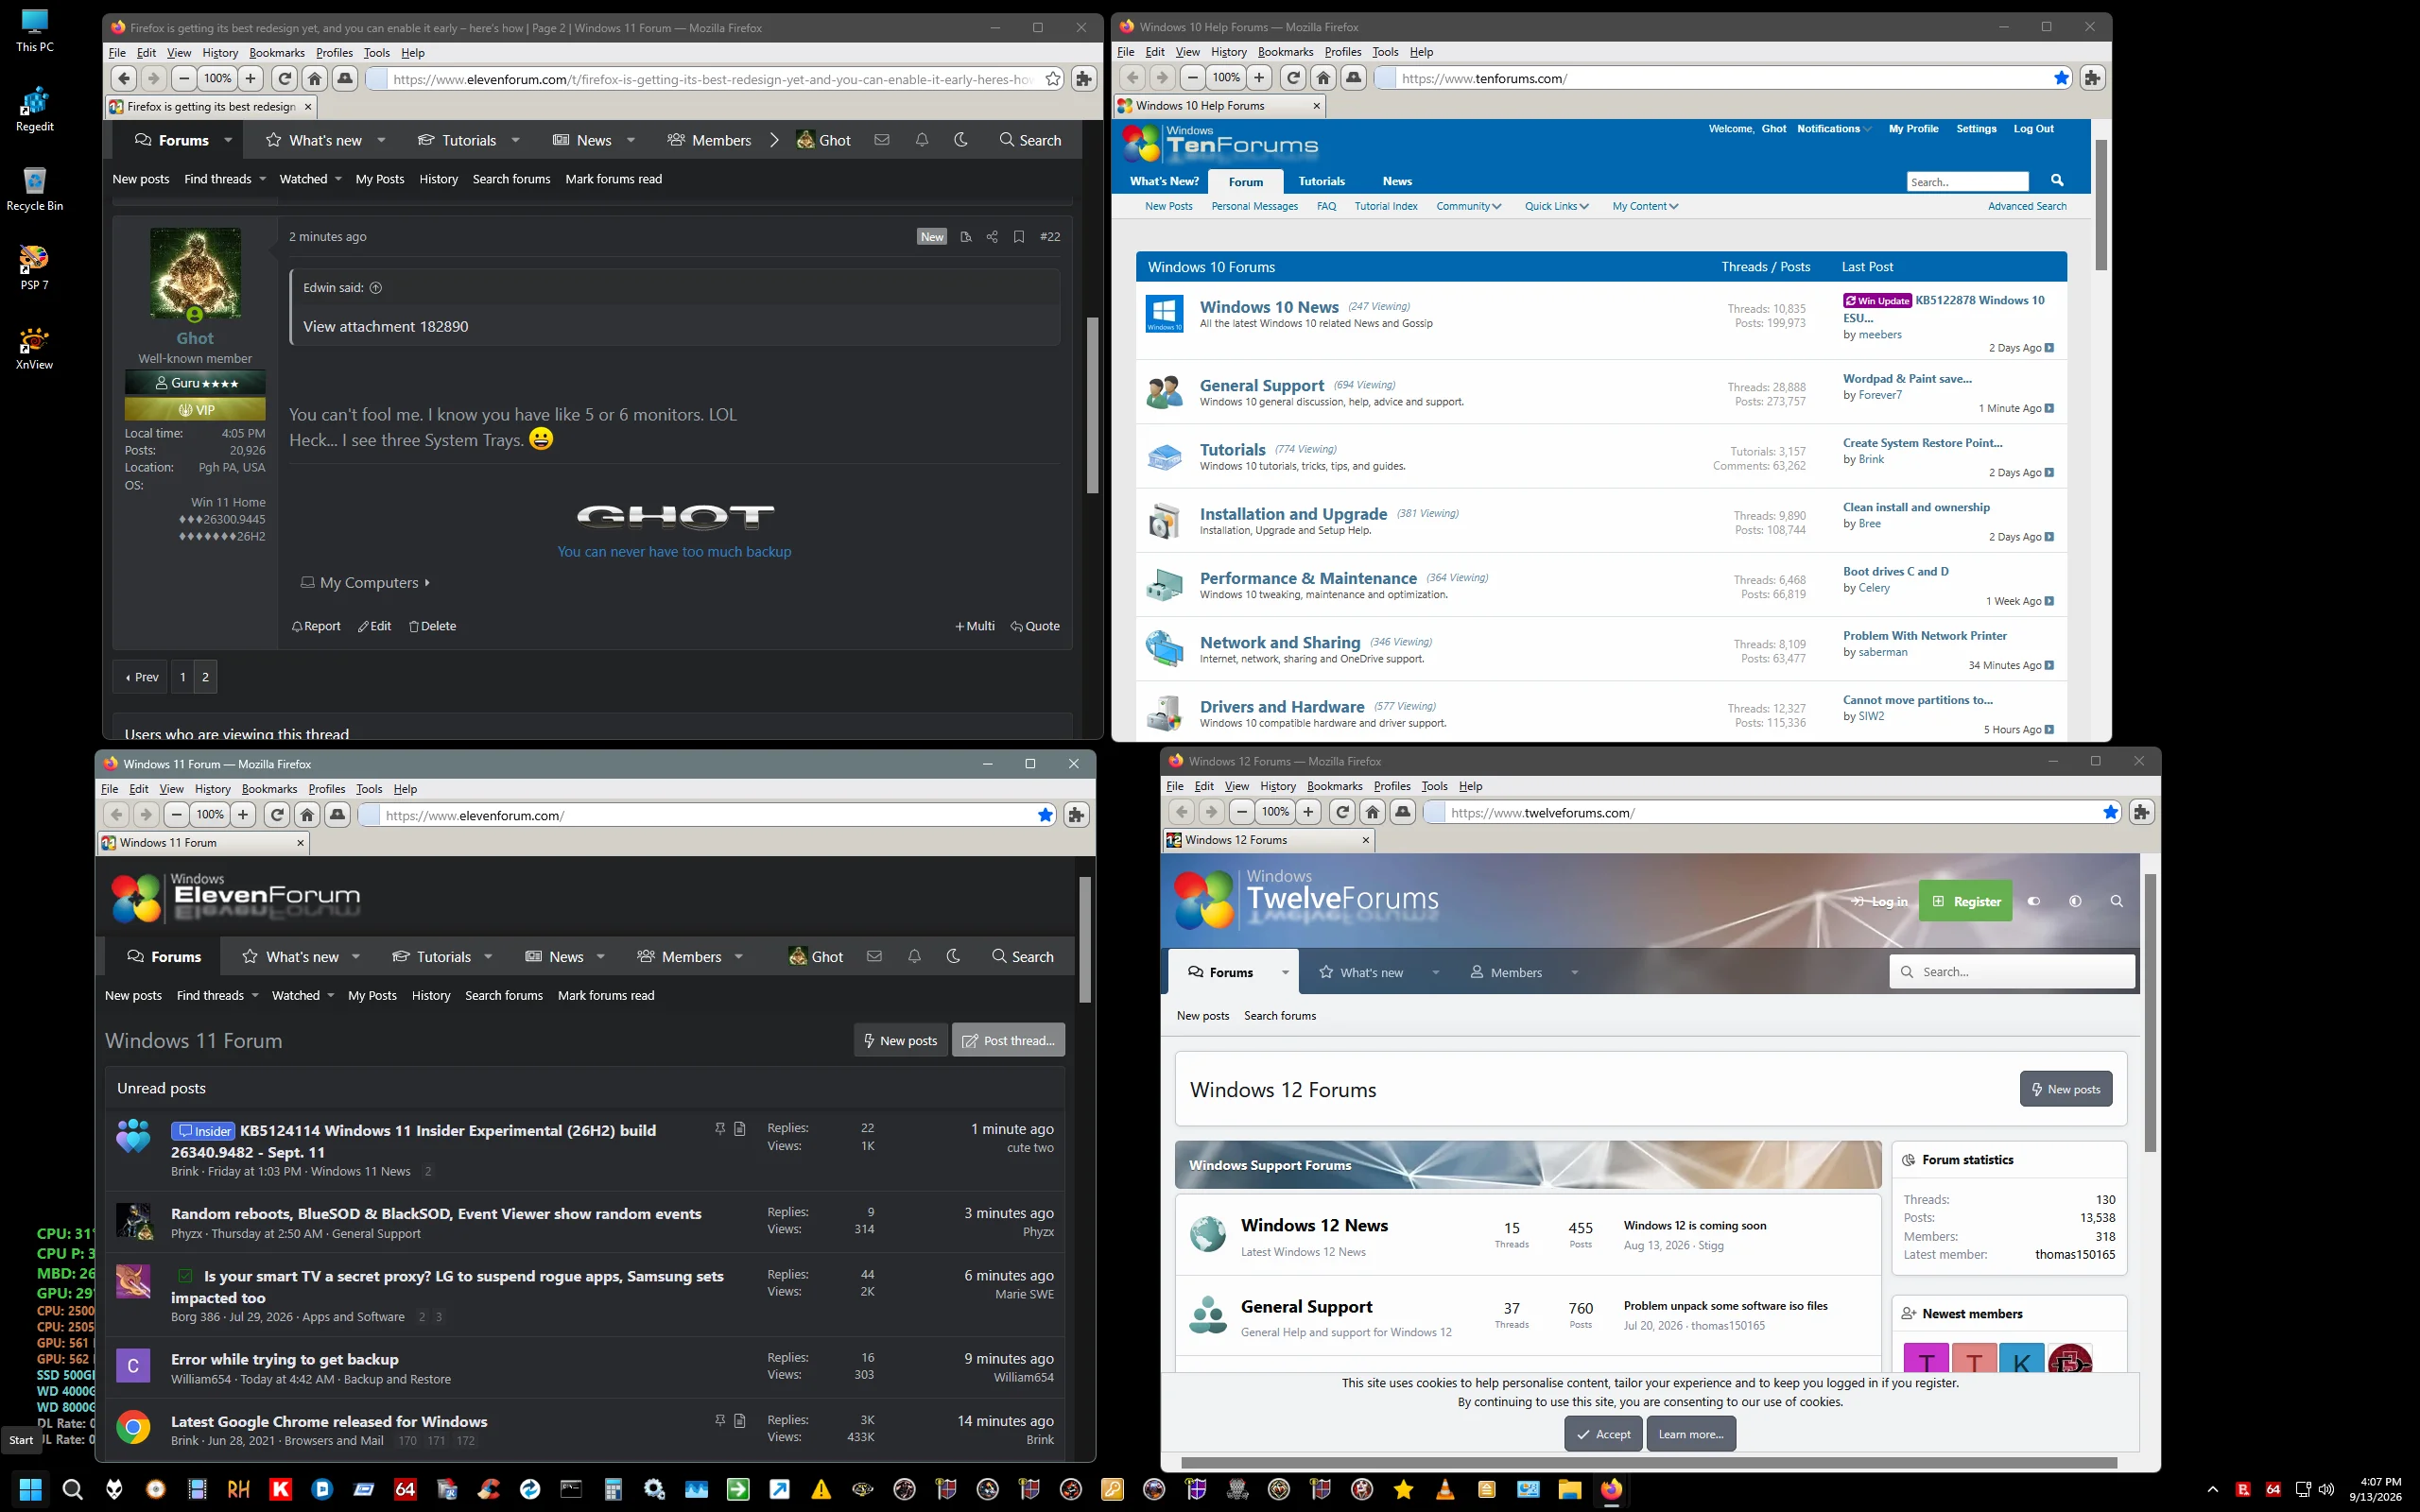Click share icon on post #22

pyautogui.click(x=992, y=237)
